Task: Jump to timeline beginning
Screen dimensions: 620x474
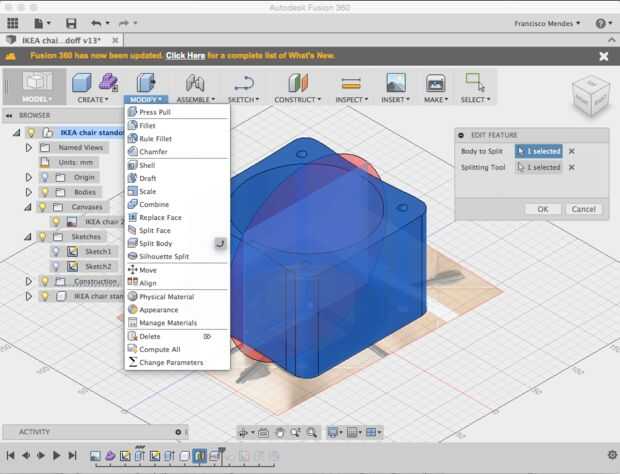Action: [10, 455]
